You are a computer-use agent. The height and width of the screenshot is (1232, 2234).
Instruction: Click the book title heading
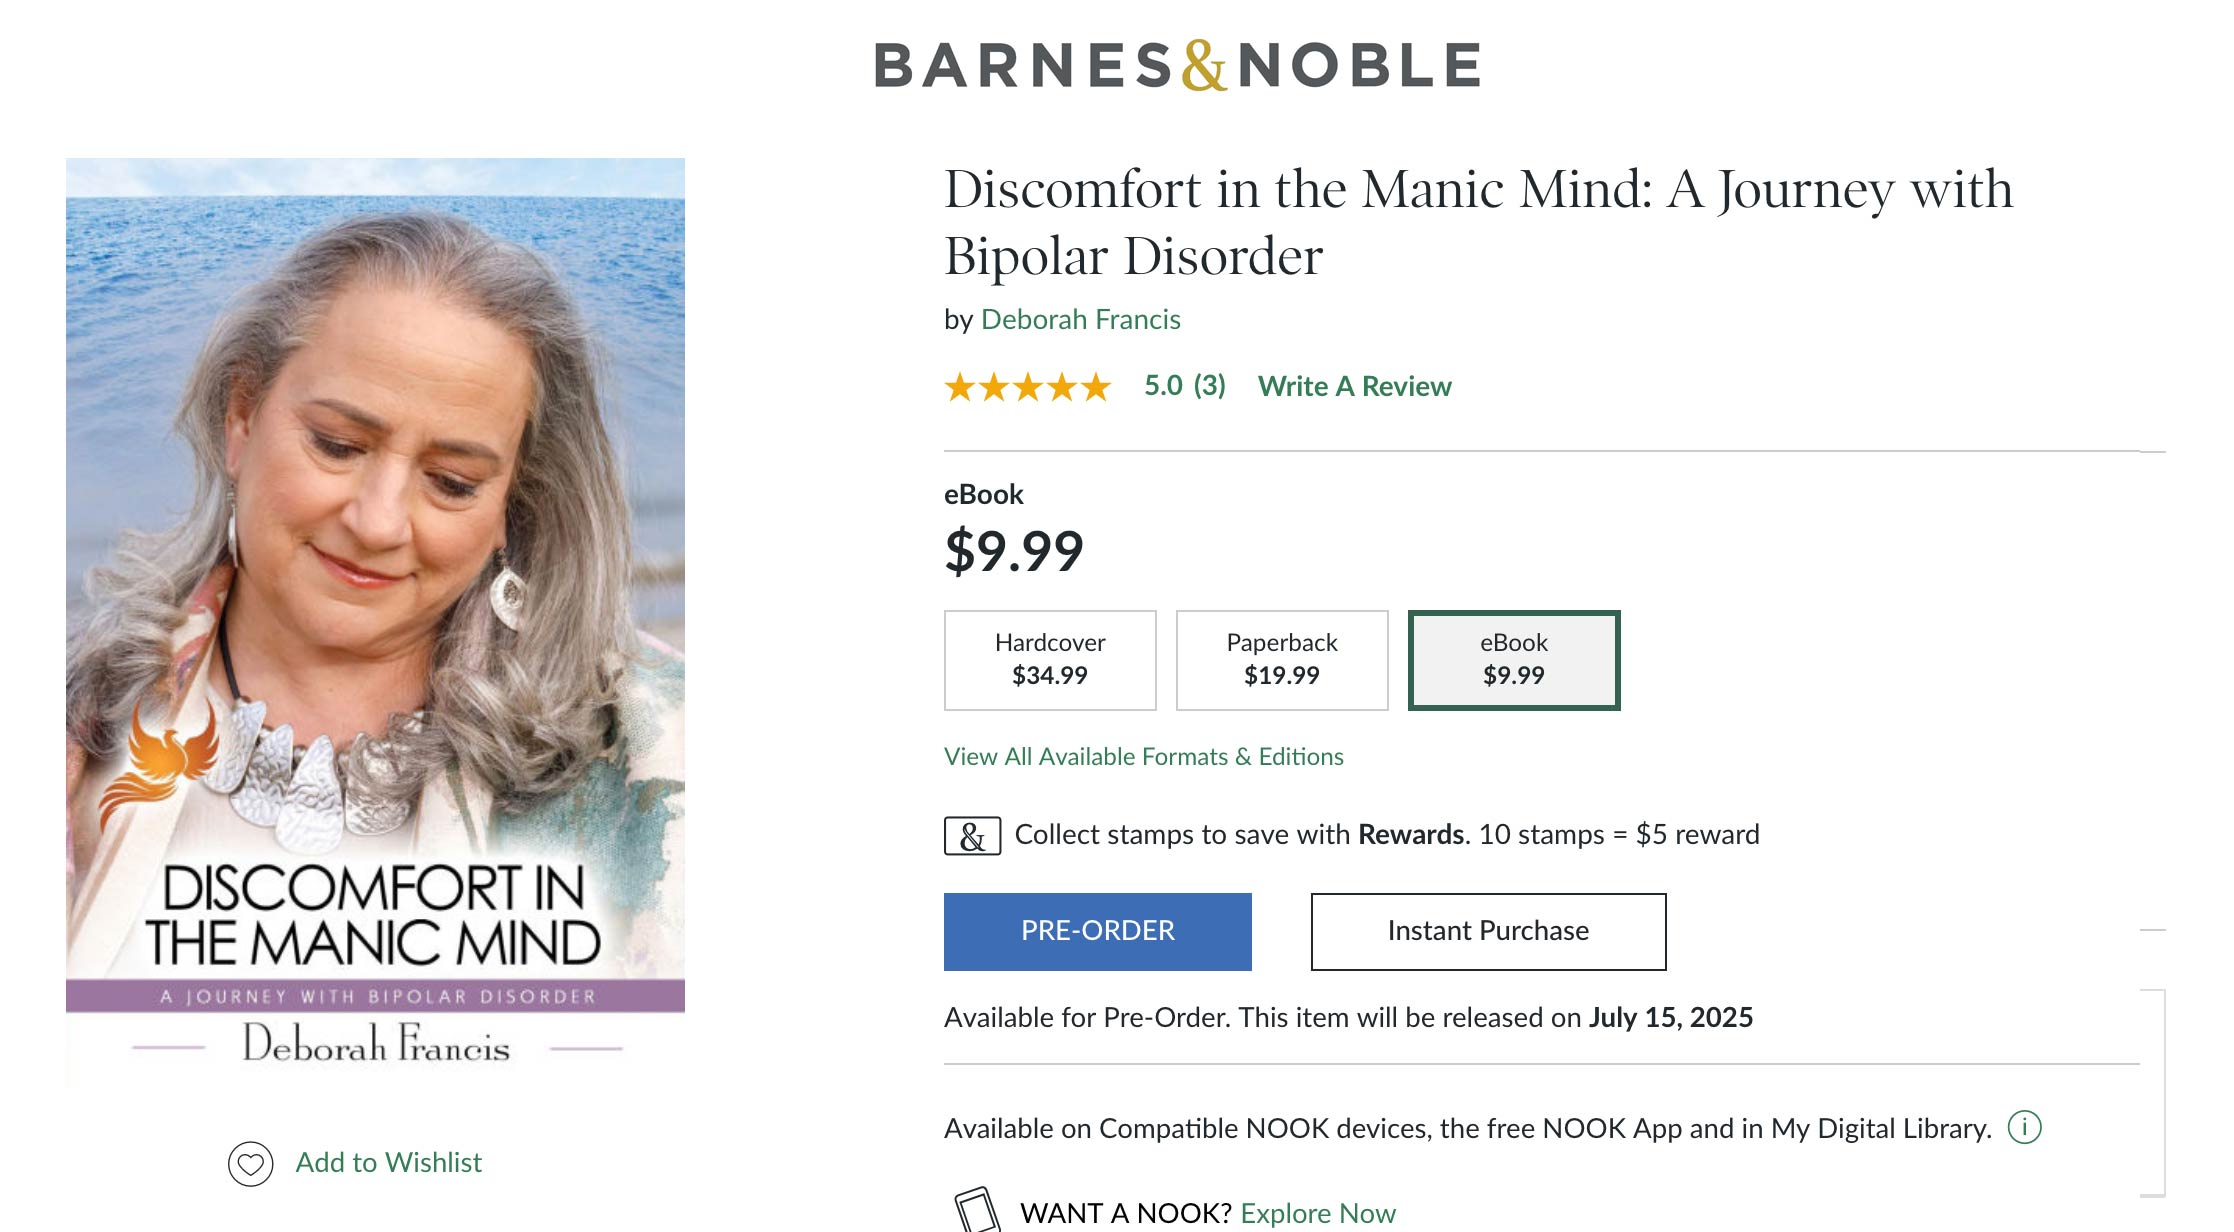(1477, 222)
